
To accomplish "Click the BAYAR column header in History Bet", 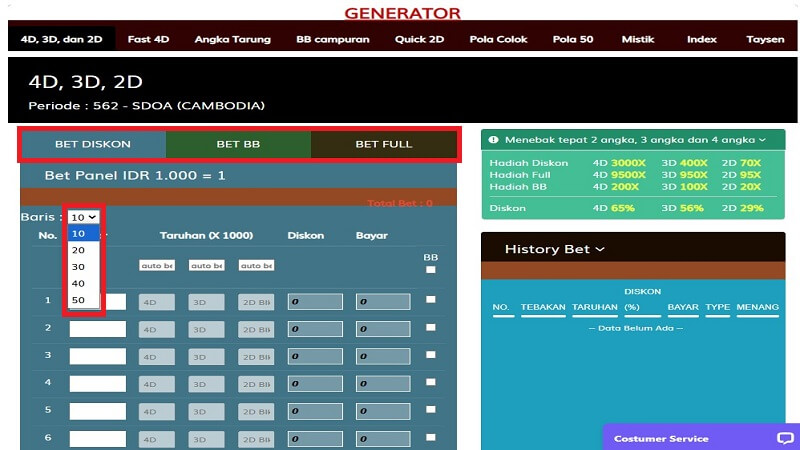I will pyautogui.click(x=683, y=307).
